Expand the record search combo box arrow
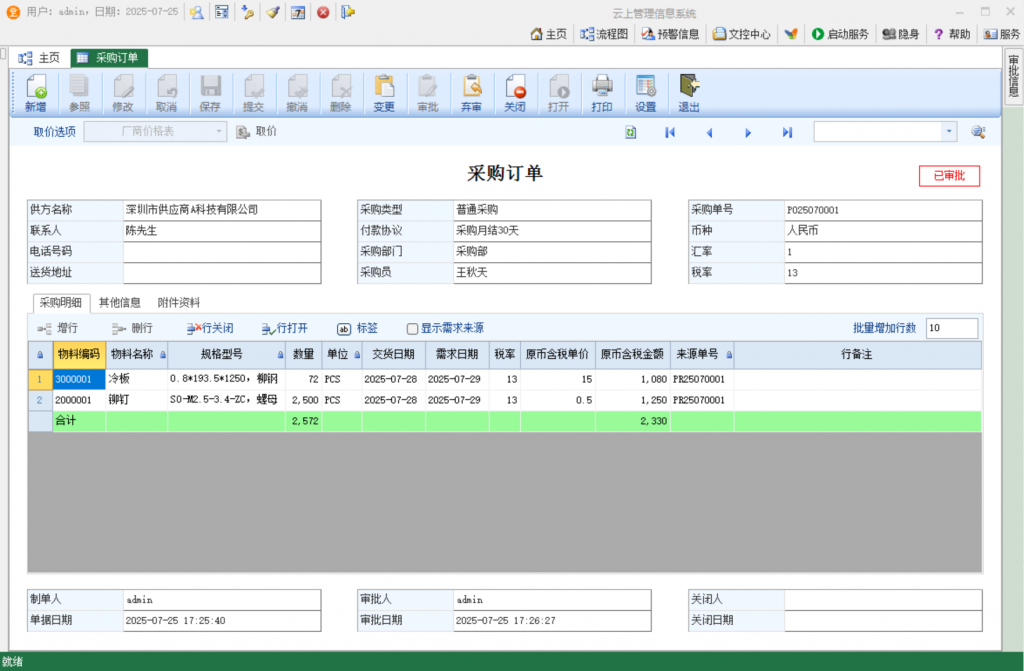The width and height of the screenshot is (1024, 671). 949,131
